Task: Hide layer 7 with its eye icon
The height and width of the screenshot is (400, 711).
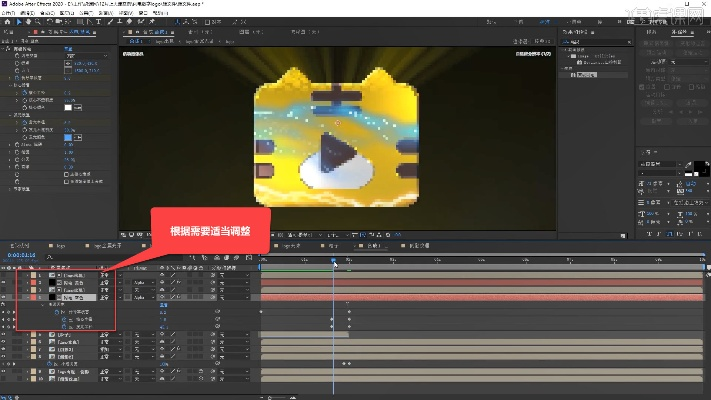Action: 4,349
